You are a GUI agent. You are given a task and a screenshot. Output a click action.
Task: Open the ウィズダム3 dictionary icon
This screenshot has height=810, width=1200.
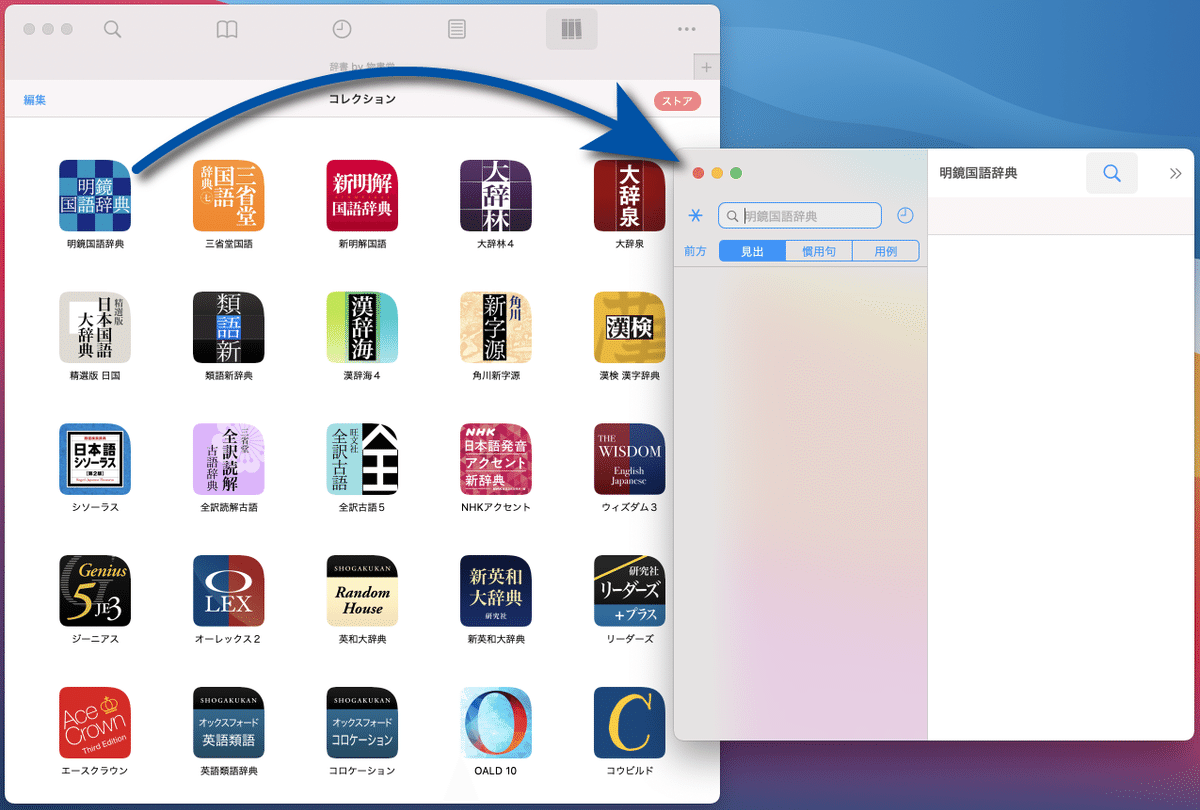click(629, 459)
